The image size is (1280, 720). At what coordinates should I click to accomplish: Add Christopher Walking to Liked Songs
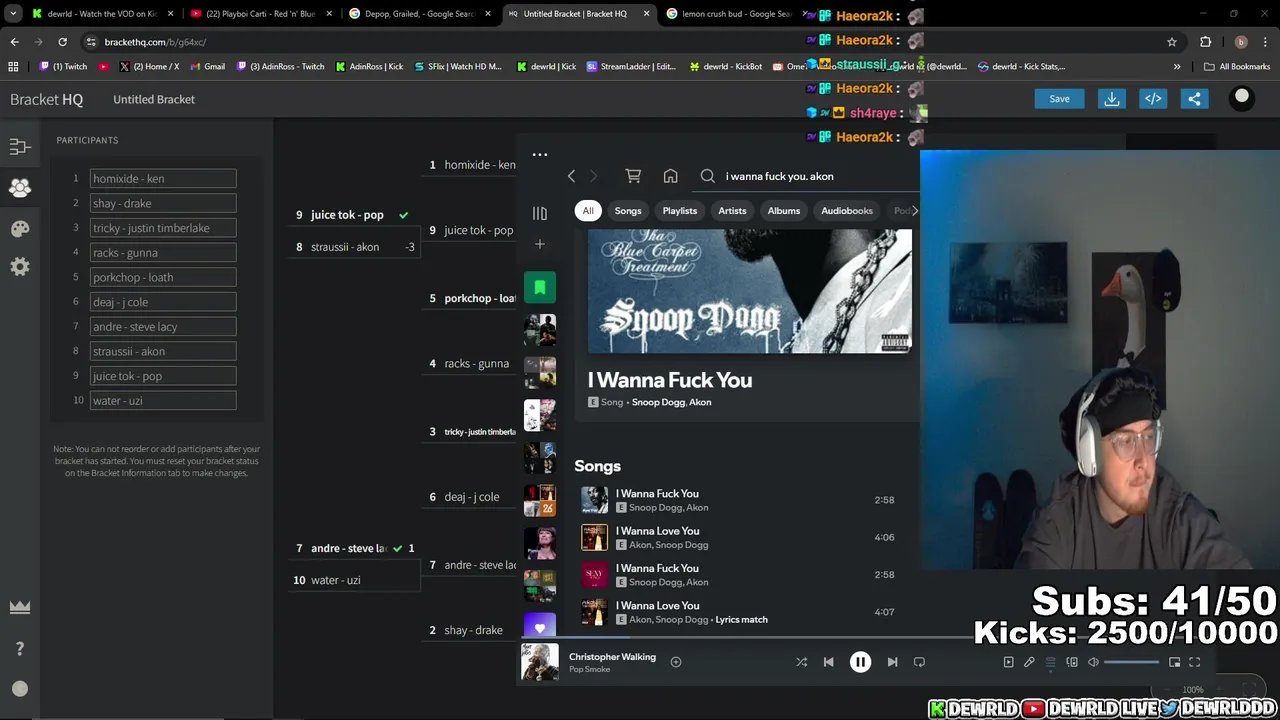point(676,662)
